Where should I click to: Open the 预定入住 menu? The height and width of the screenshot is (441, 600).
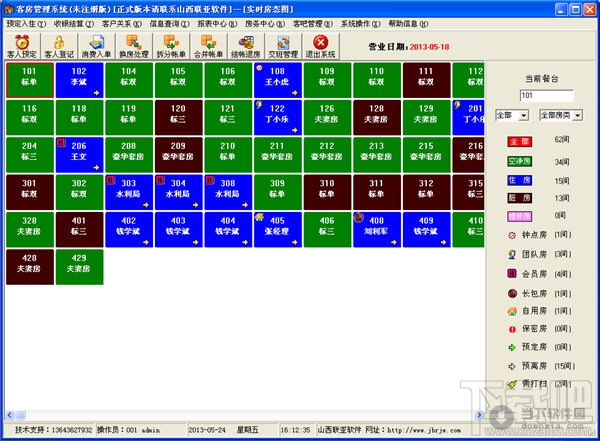tap(26, 24)
